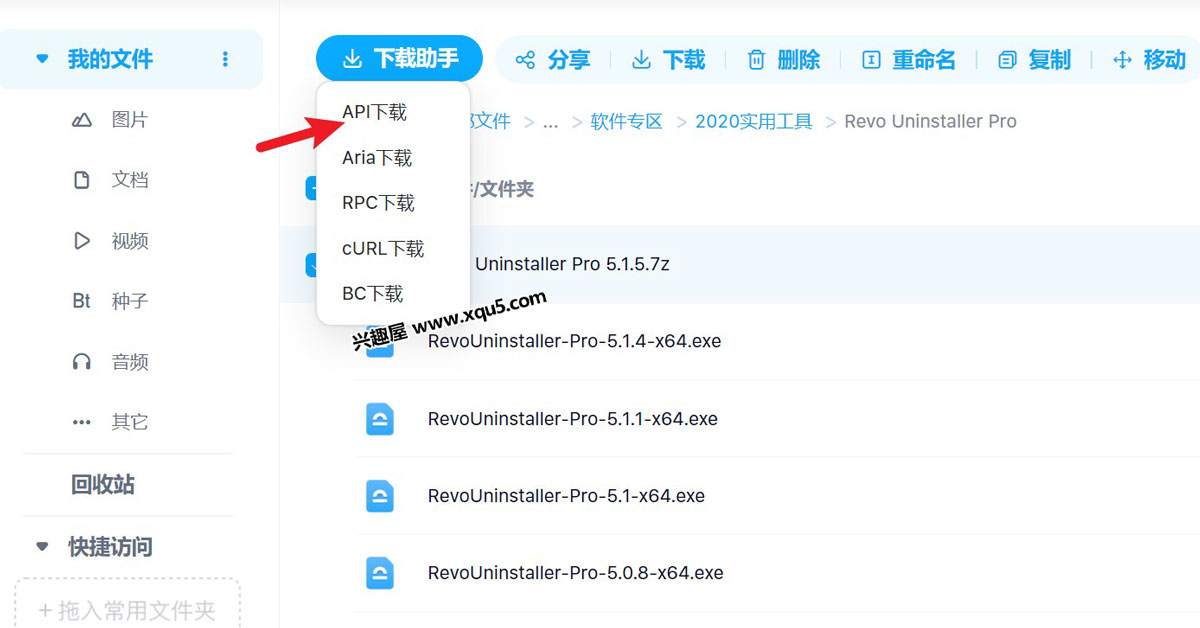Click the 下载 download toolbar button
This screenshot has height=628, width=1200.
[x=668, y=60]
